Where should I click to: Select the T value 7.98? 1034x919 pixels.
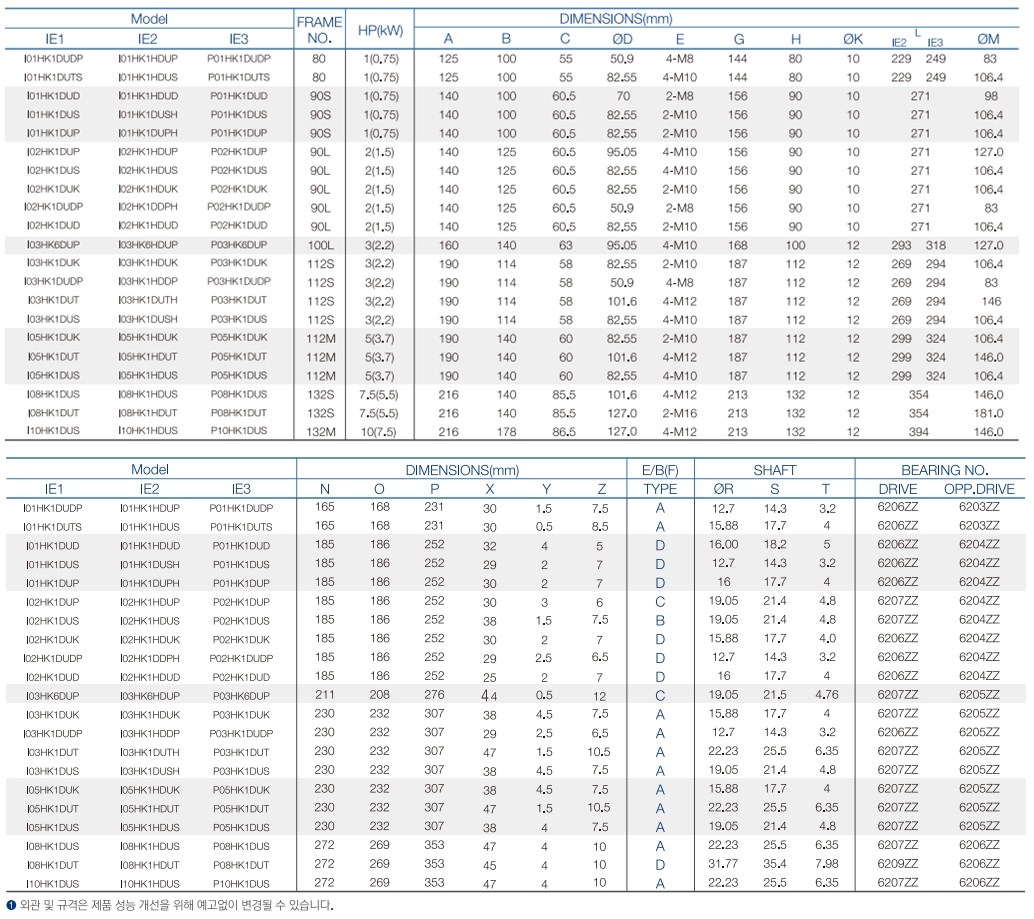point(826,864)
